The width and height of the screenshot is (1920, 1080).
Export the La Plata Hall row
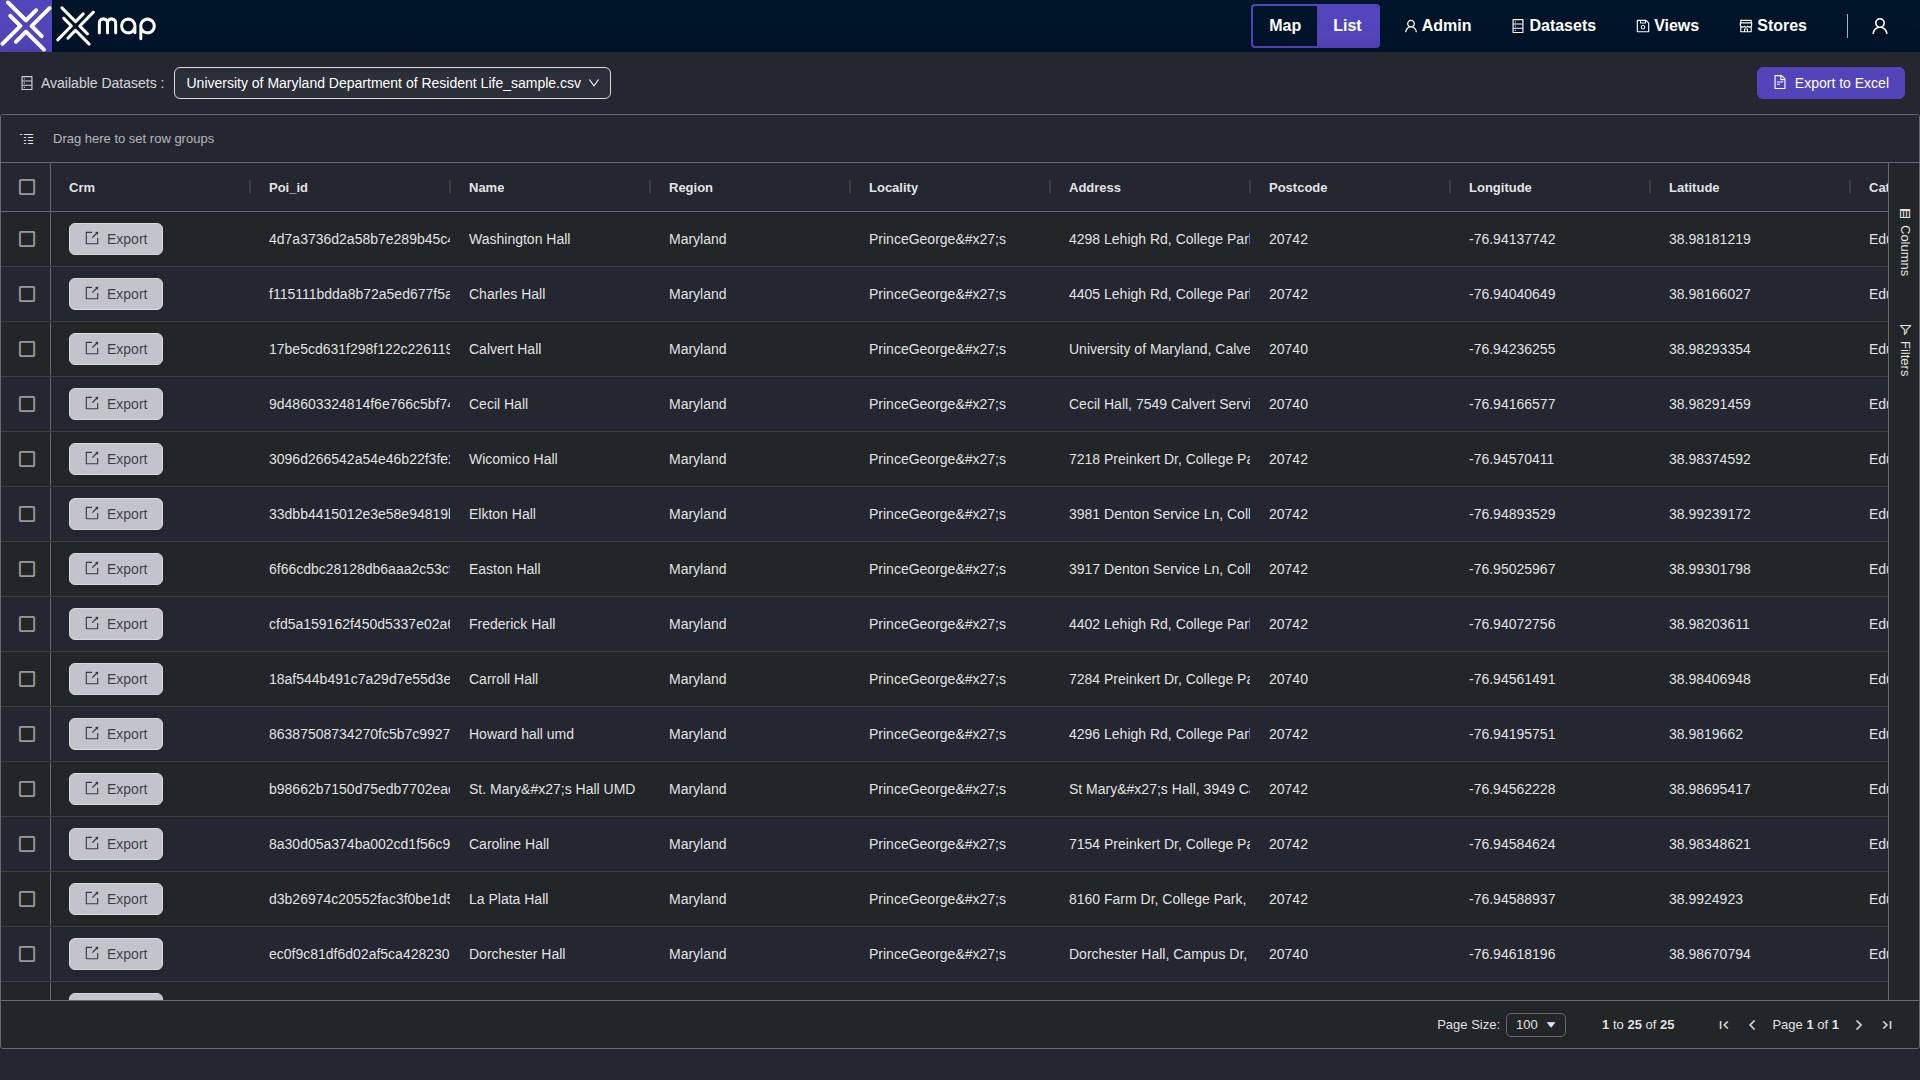[116, 899]
